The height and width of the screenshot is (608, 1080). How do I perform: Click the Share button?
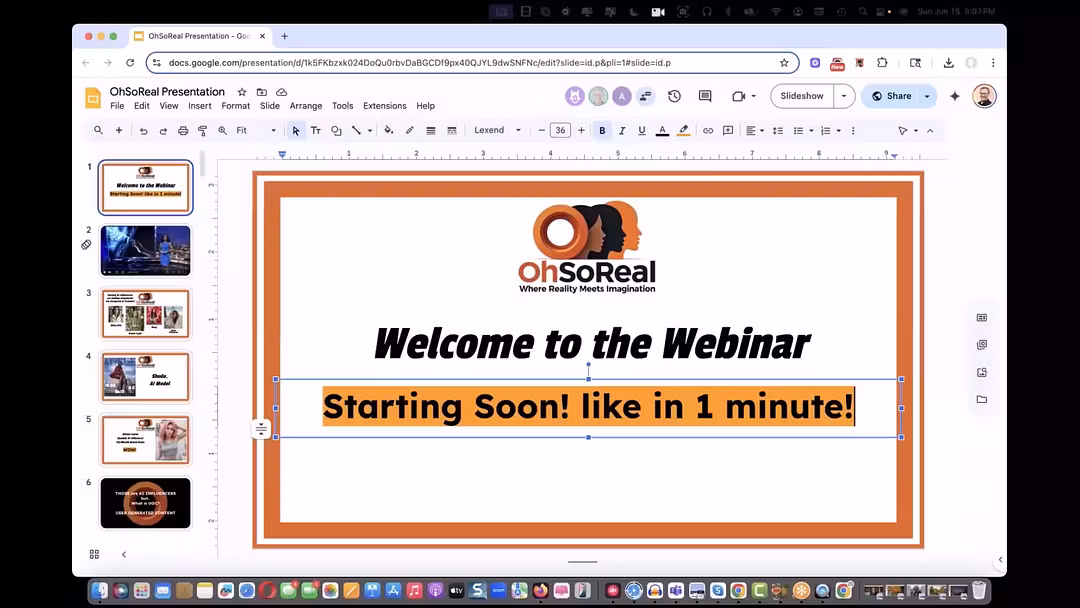[x=891, y=96]
